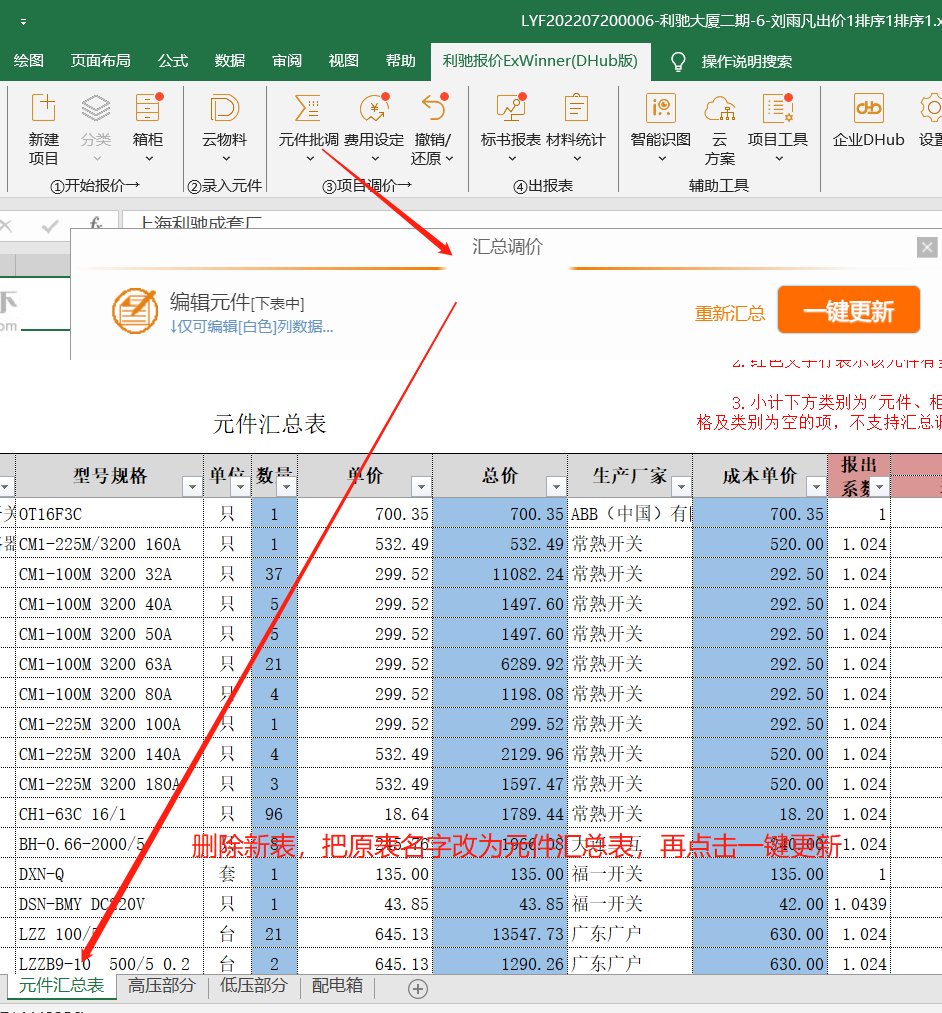Expand the 元件批调 dropdown arrow

[x=310, y=159]
